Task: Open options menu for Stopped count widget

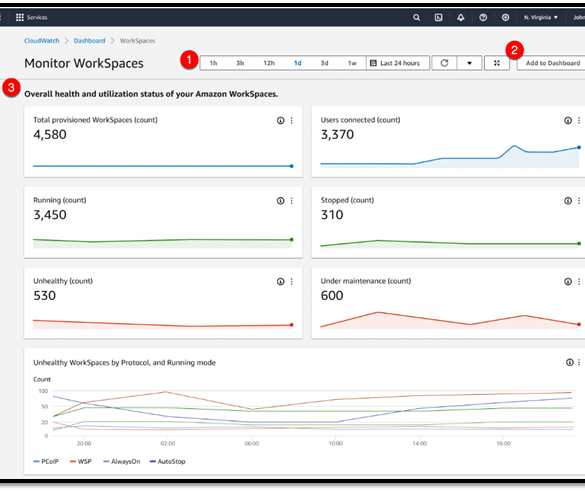Action: click(x=579, y=201)
